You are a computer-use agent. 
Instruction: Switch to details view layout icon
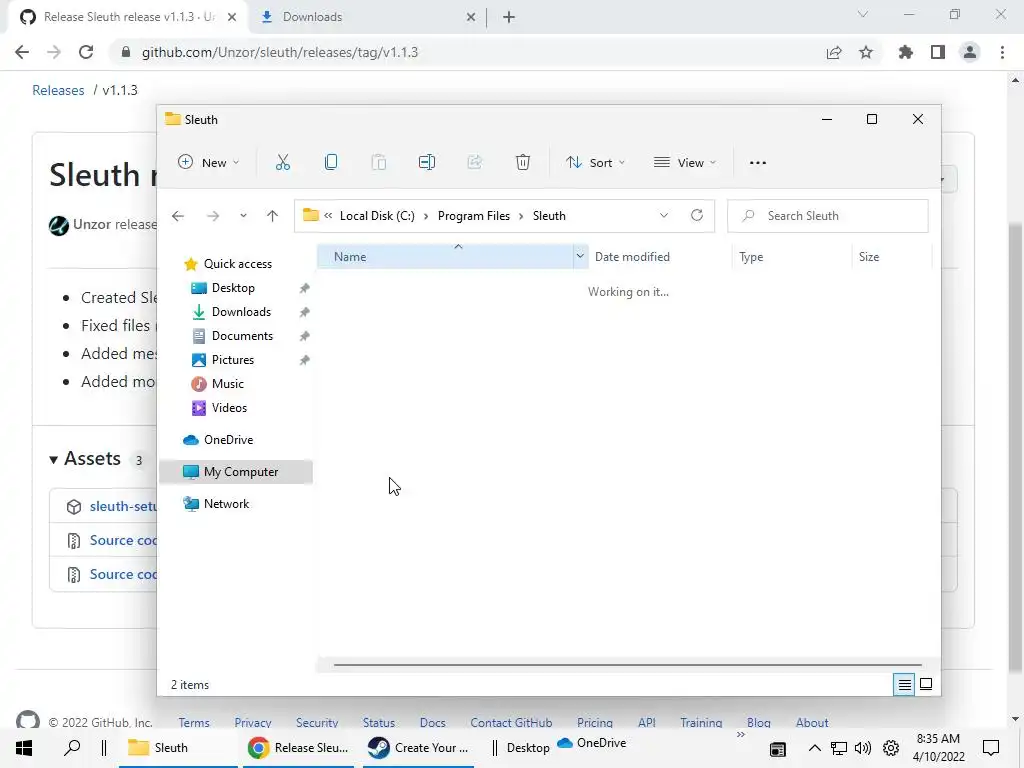tap(904, 684)
